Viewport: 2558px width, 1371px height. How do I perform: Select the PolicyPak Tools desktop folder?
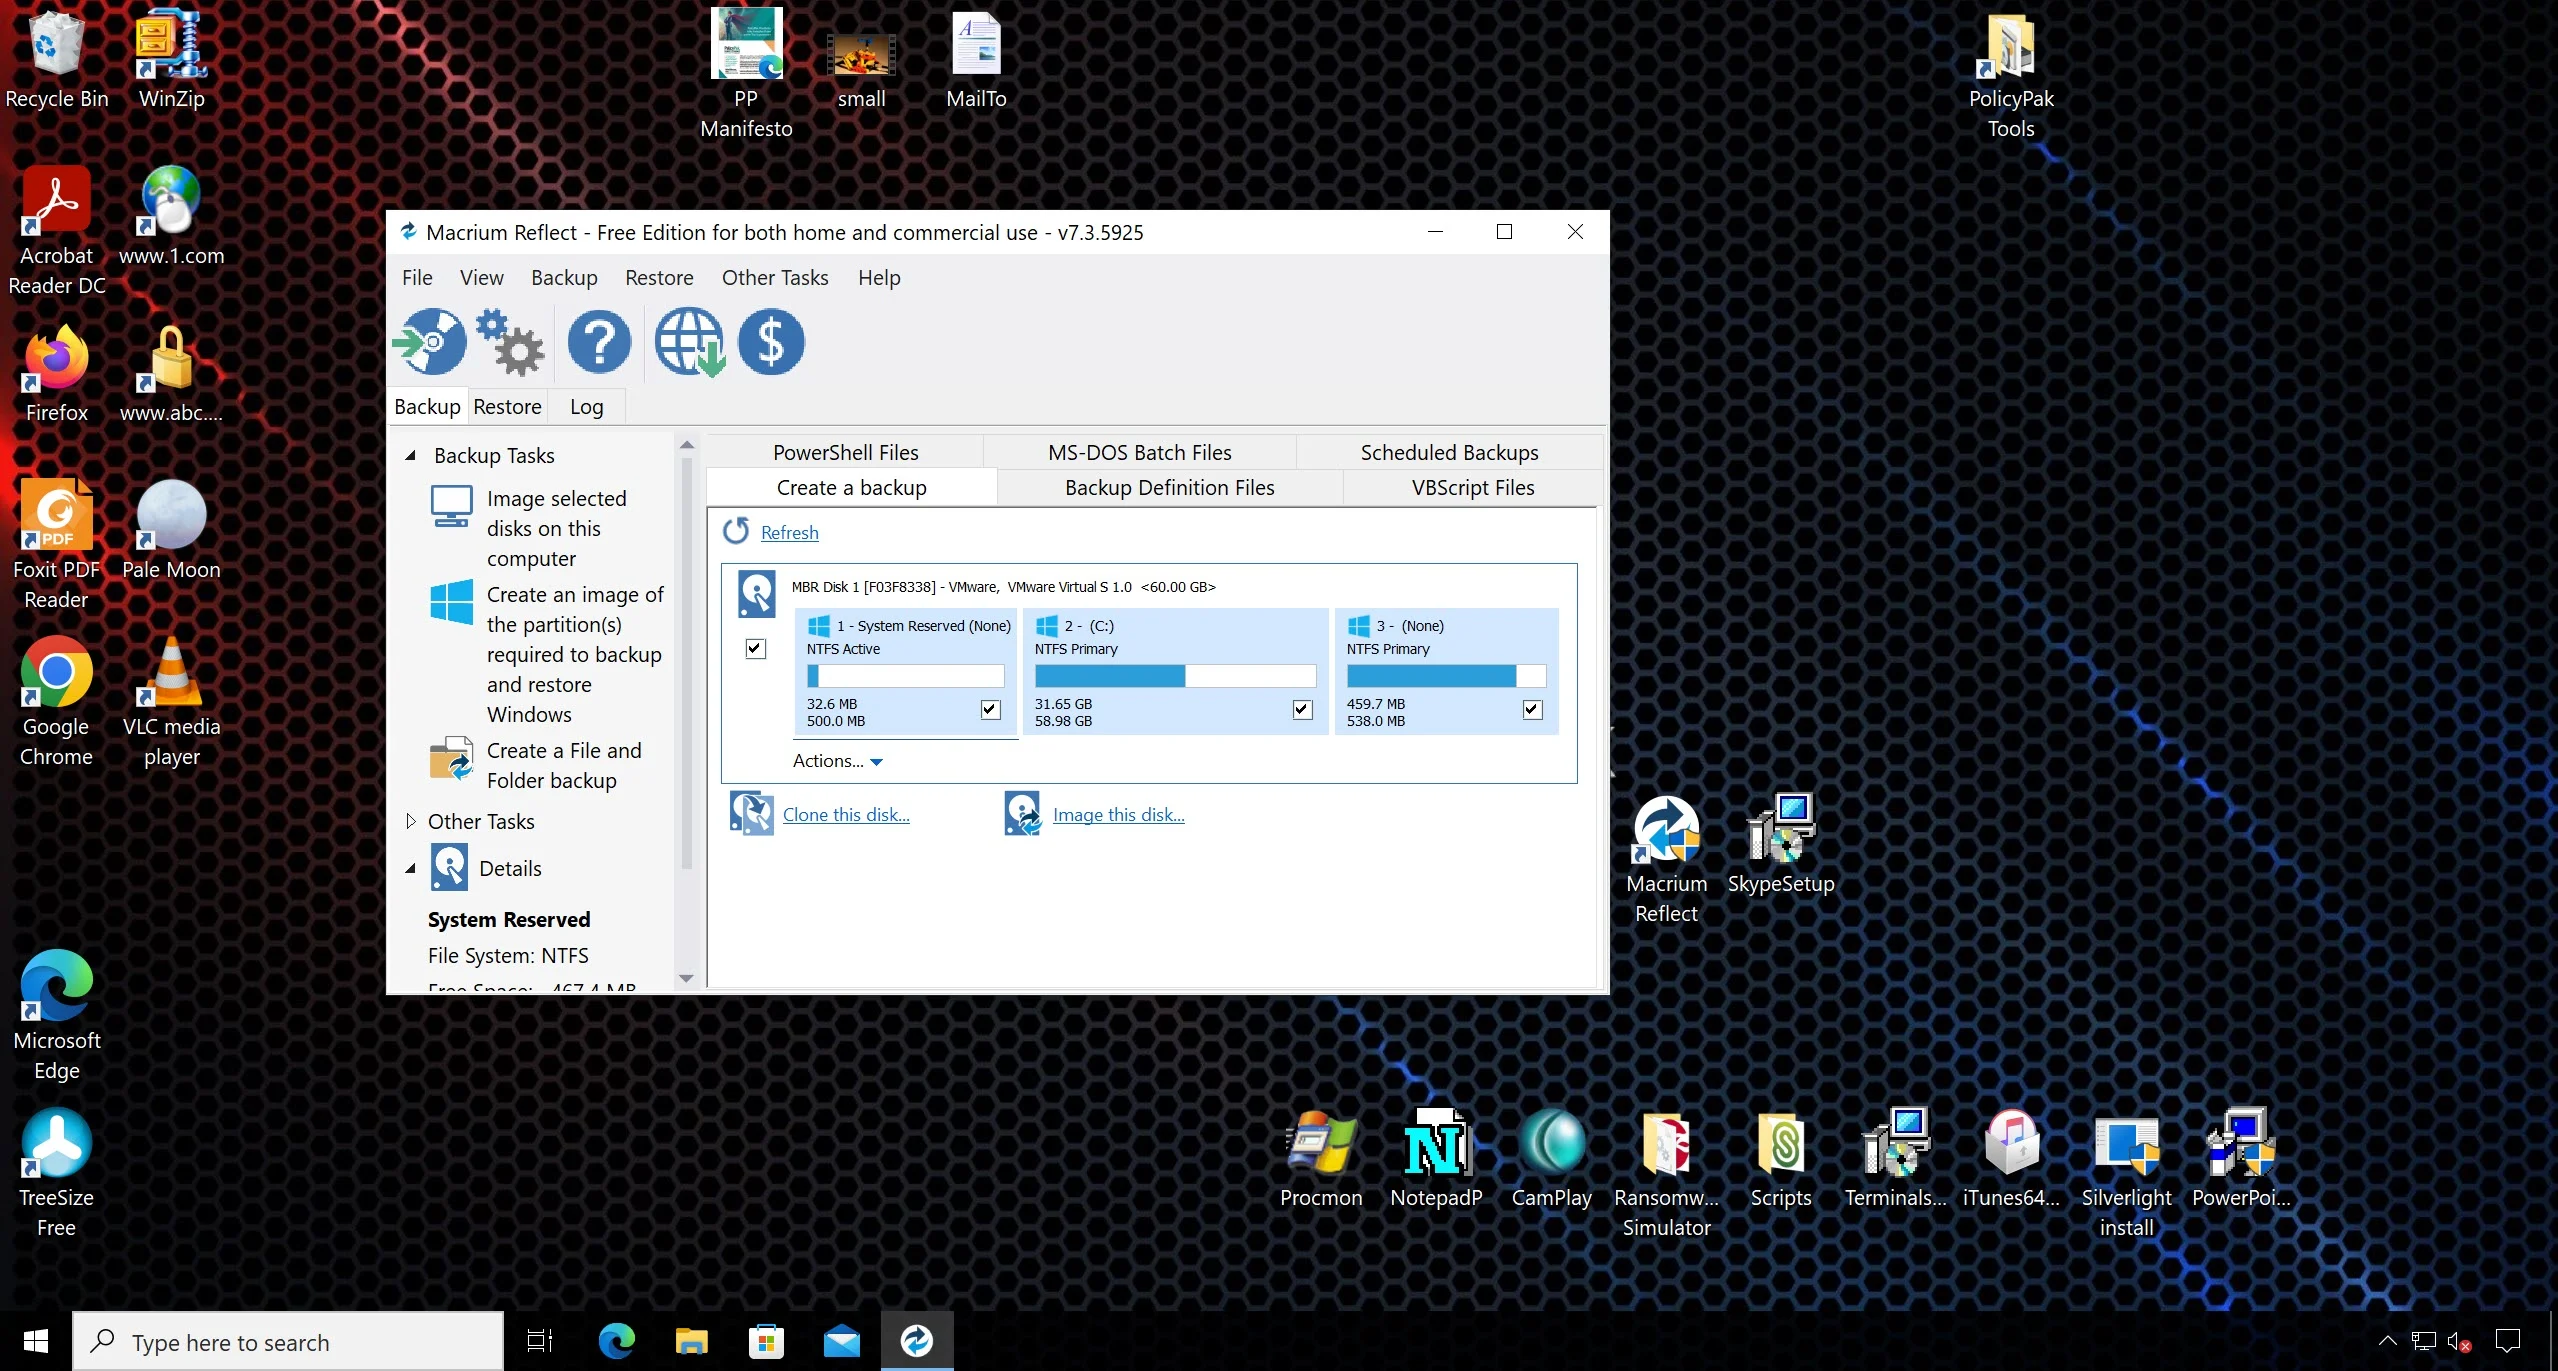click(x=2011, y=74)
